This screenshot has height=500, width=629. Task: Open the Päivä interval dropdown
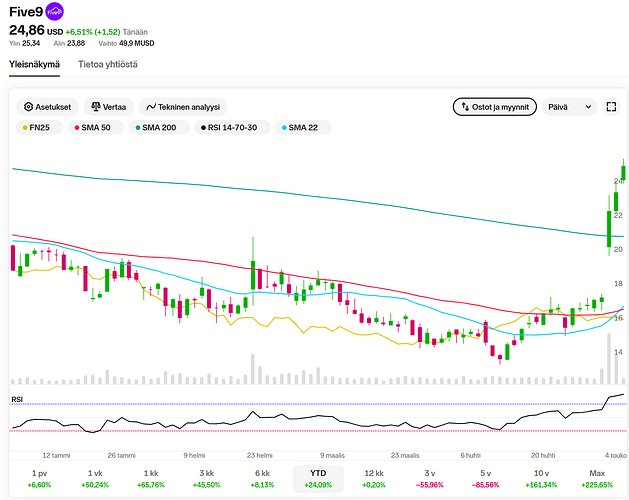[x=569, y=107]
